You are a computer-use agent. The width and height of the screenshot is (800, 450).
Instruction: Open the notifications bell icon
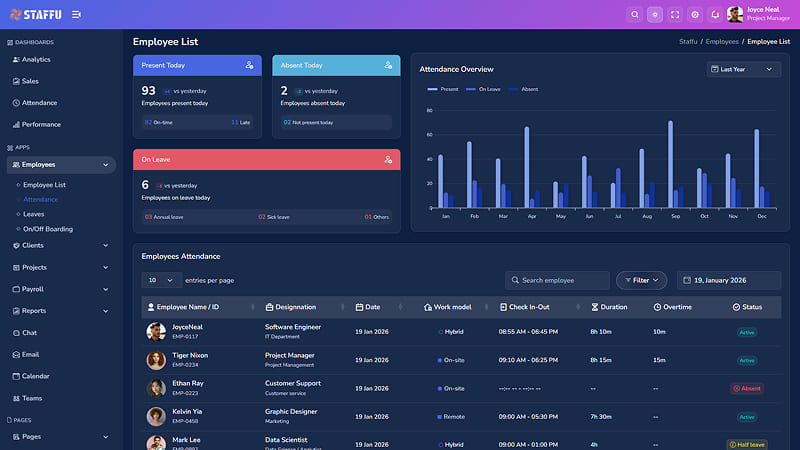tap(715, 15)
